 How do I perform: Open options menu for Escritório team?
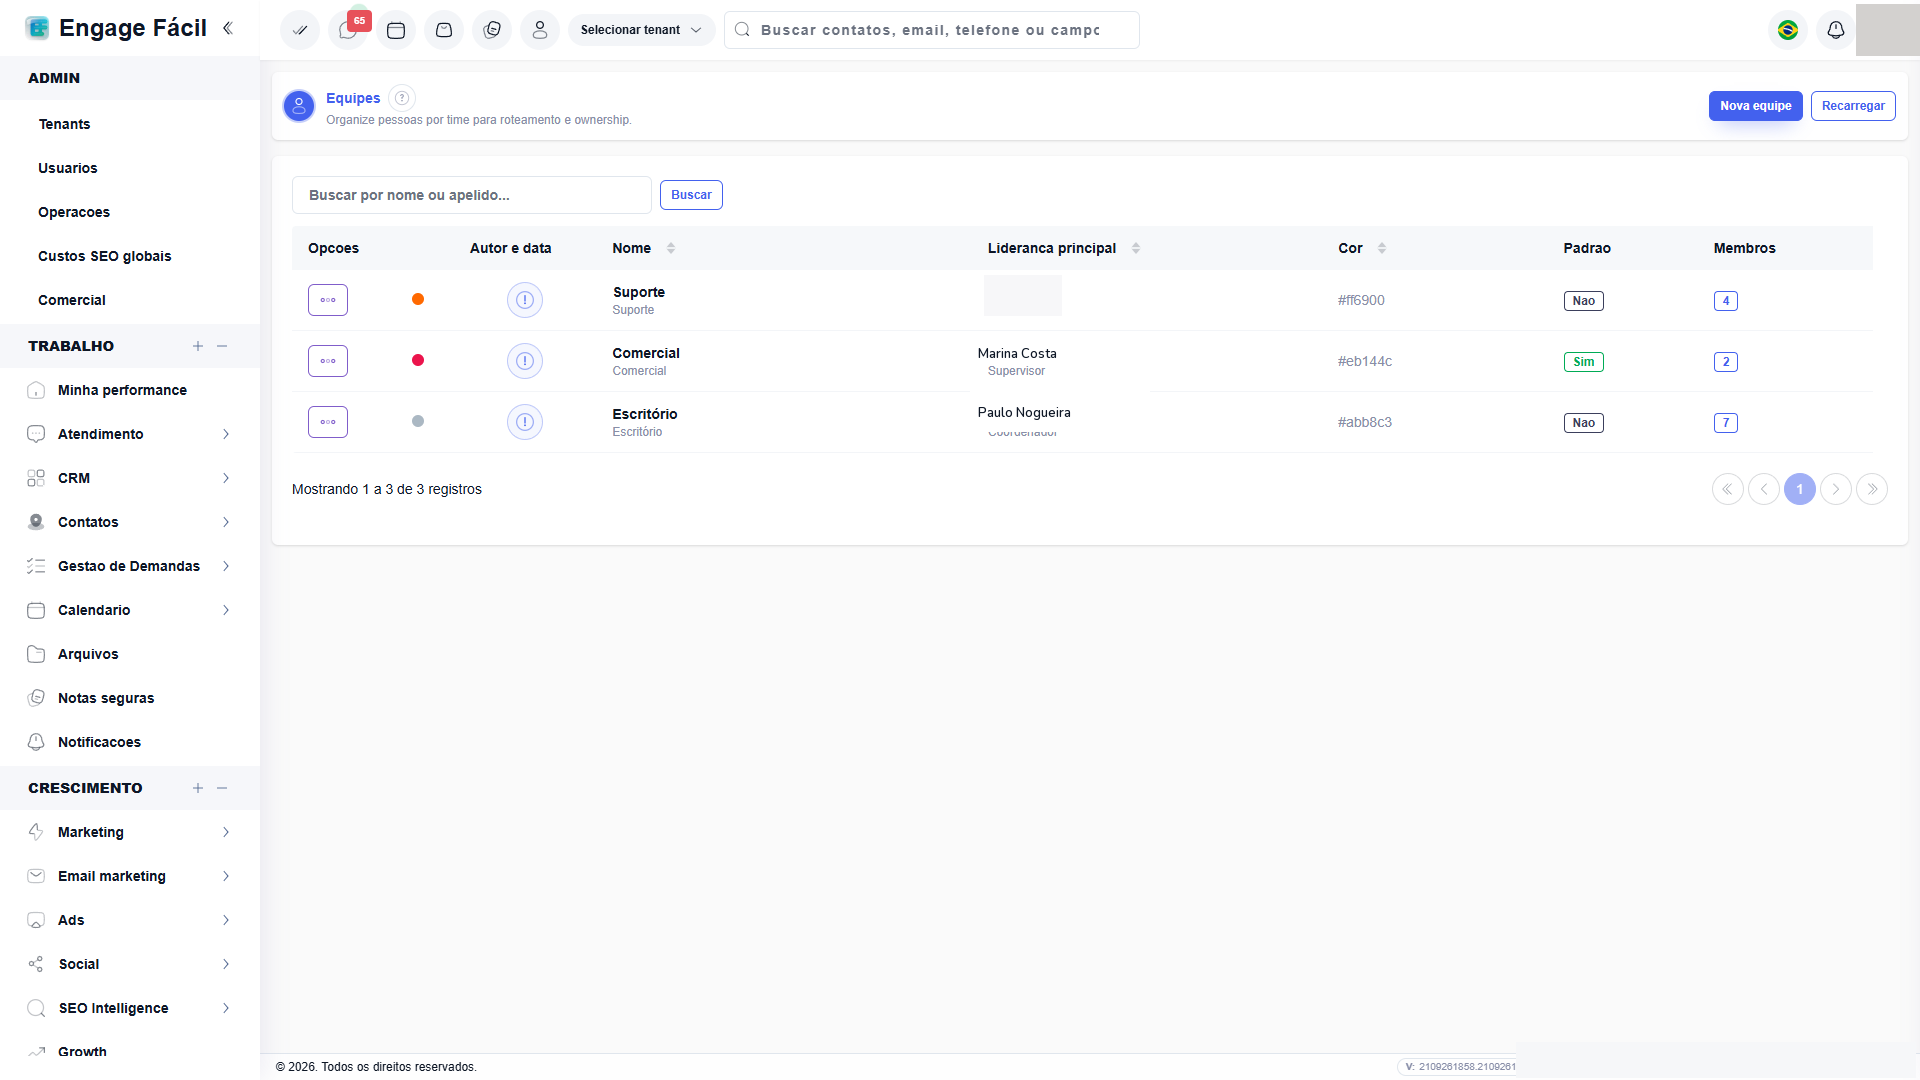(x=328, y=422)
